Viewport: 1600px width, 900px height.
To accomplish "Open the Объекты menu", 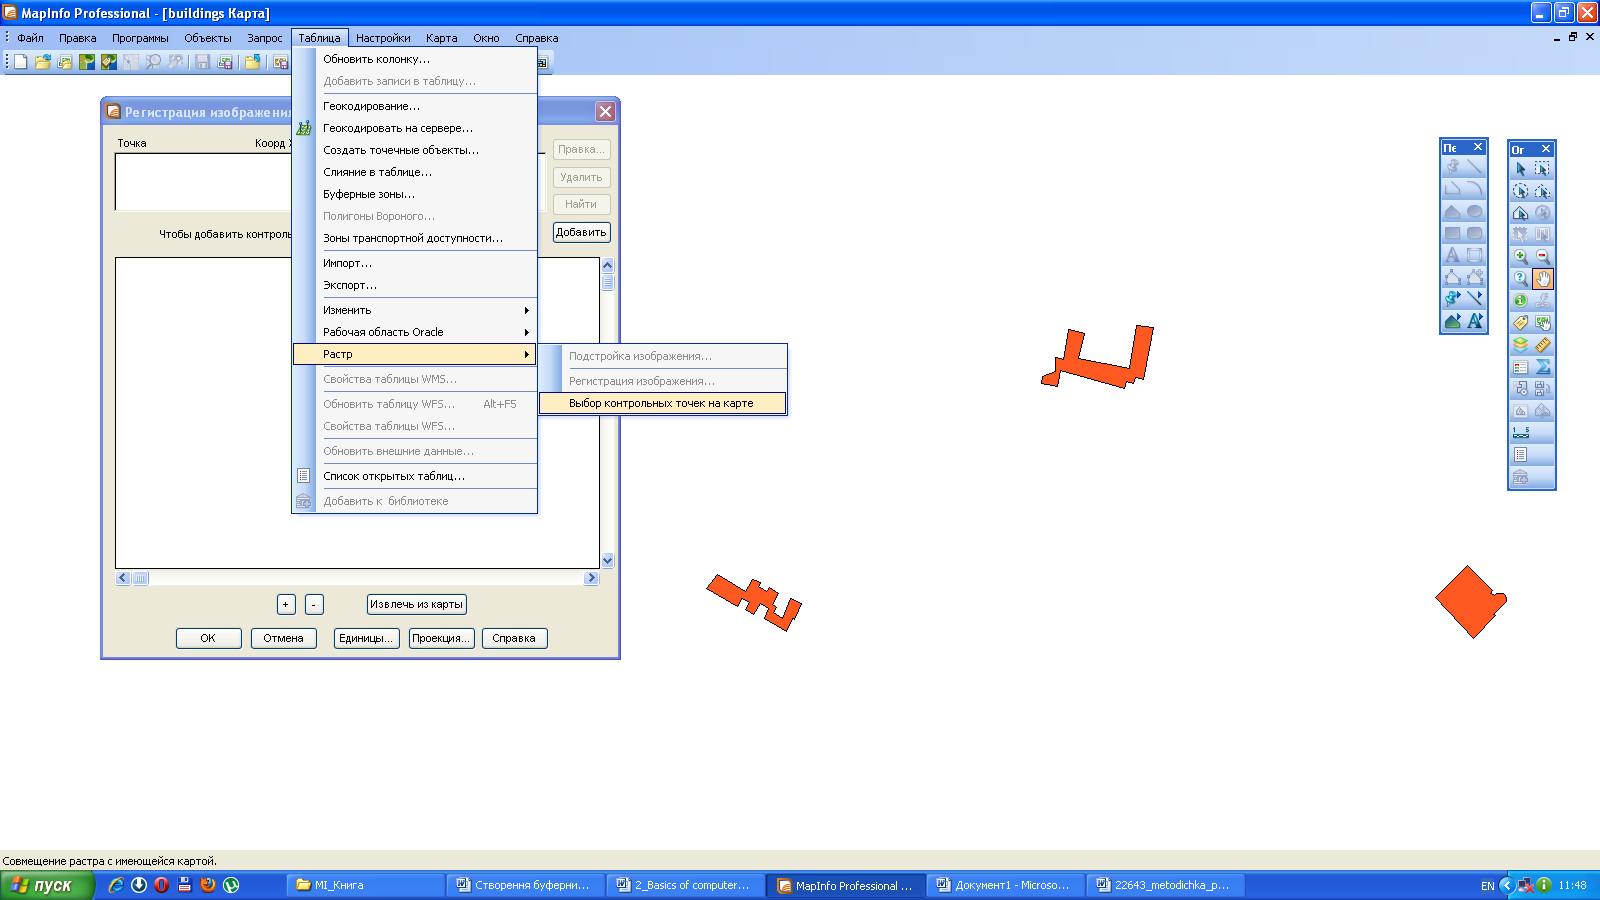I will (207, 38).
